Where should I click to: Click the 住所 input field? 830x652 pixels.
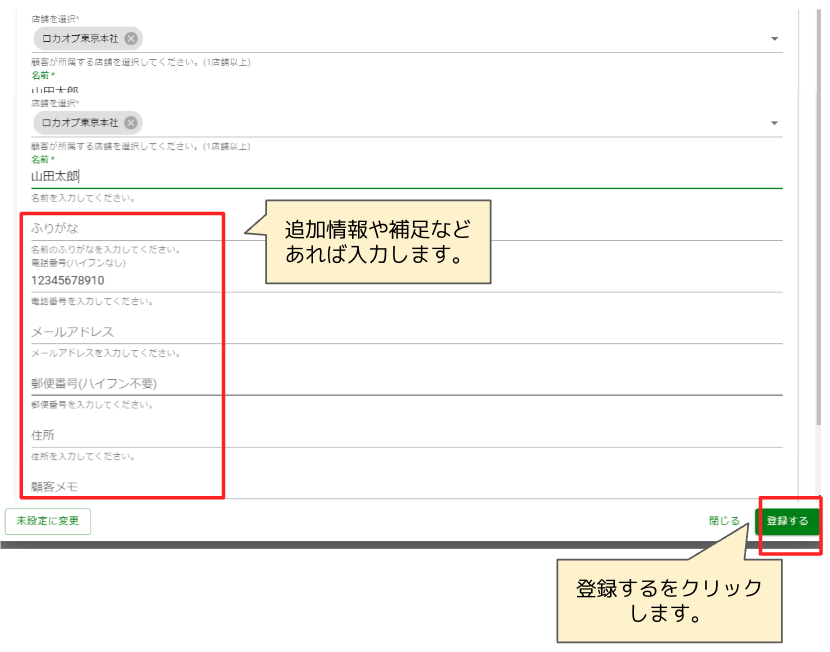[407, 435]
